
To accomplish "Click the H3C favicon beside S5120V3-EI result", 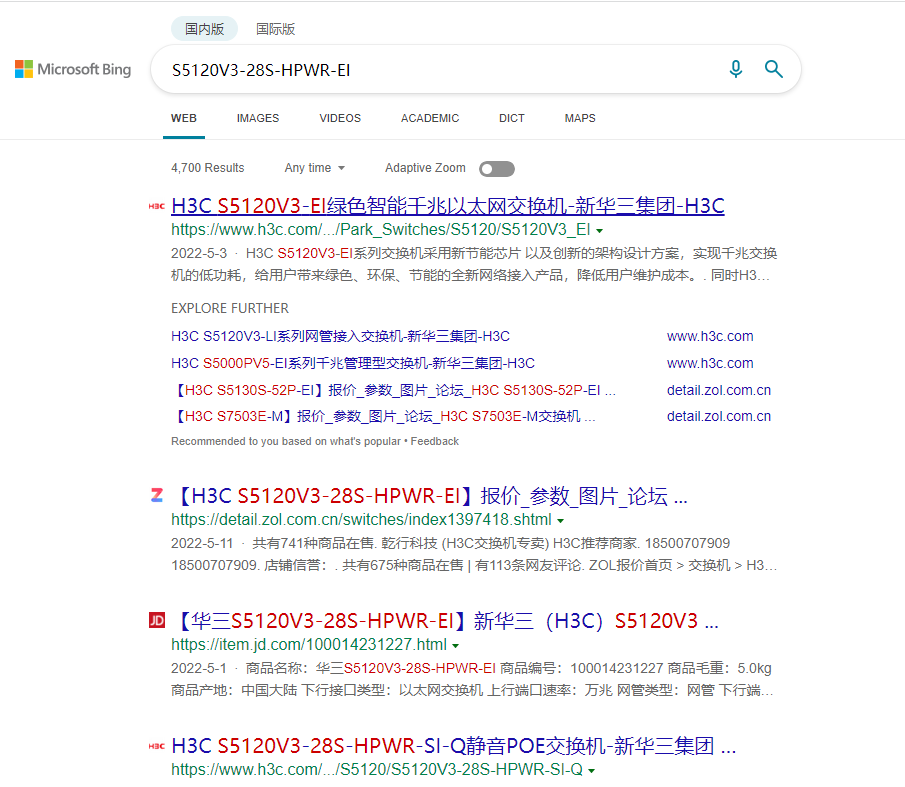I will point(156,206).
